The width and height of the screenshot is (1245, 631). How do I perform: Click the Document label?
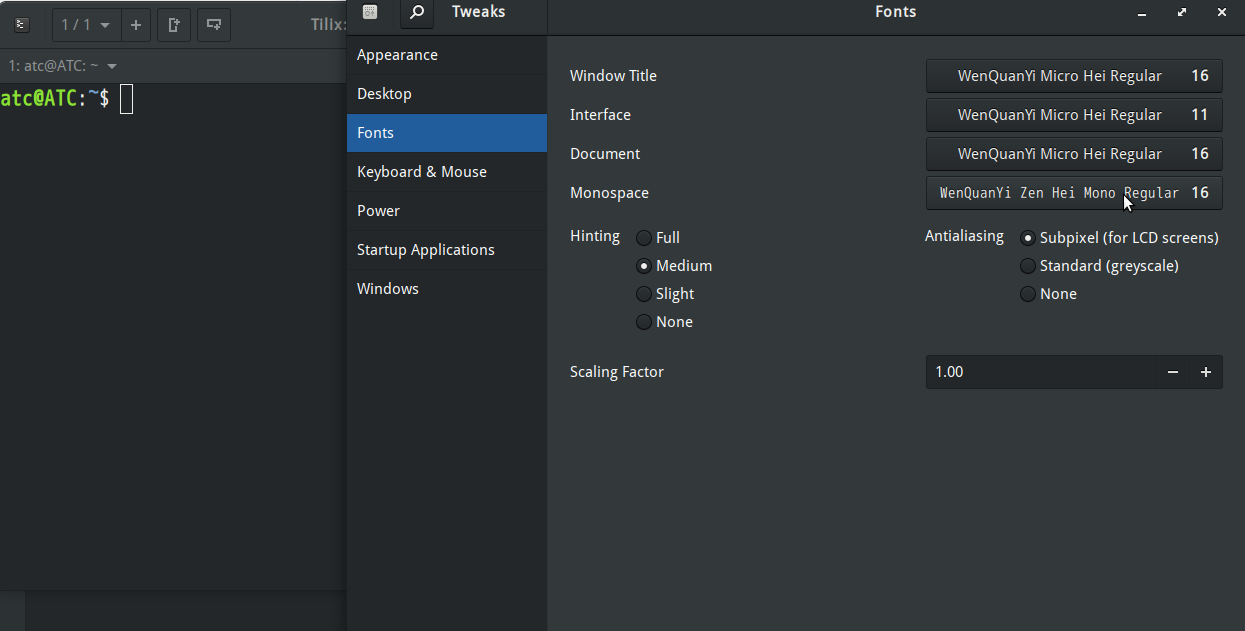pyautogui.click(x=605, y=154)
